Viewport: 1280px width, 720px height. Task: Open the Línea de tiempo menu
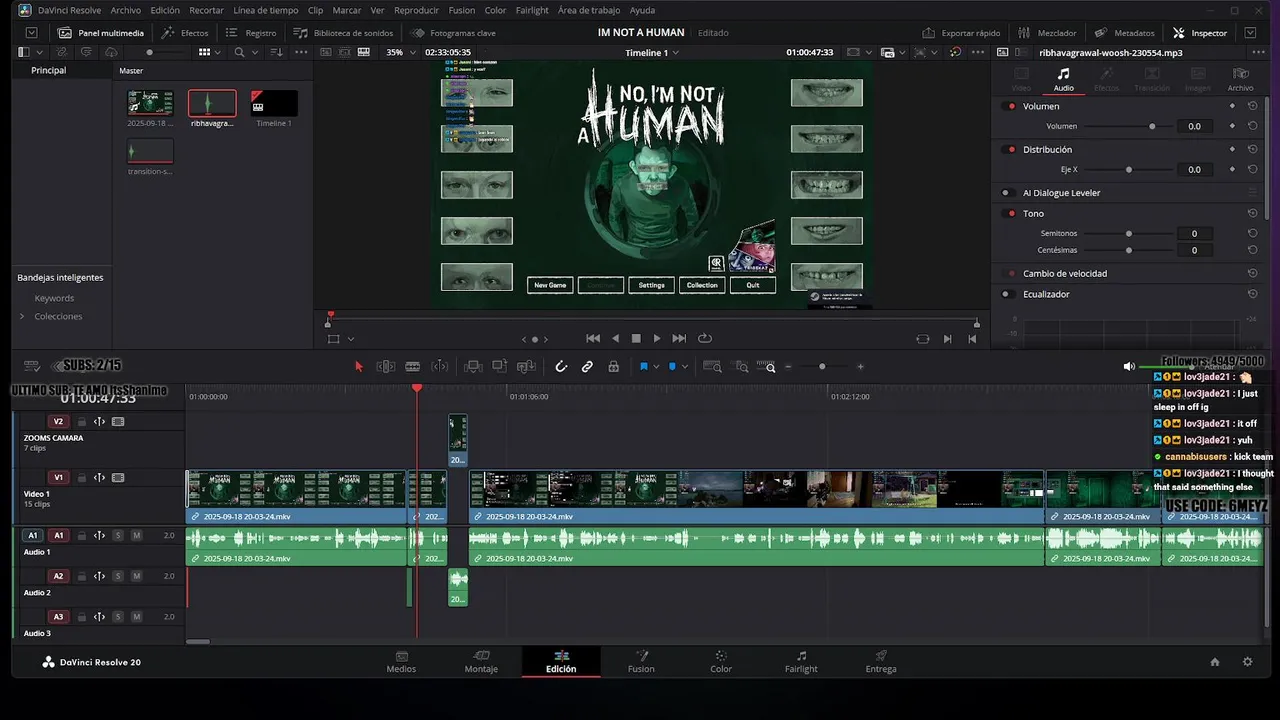click(265, 10)
